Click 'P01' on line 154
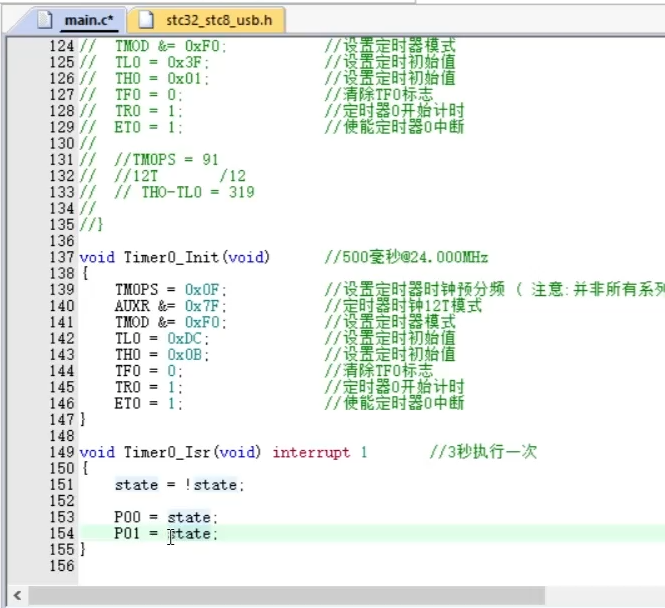The width and height of the screenshot is (665, 608). [127, 533]
